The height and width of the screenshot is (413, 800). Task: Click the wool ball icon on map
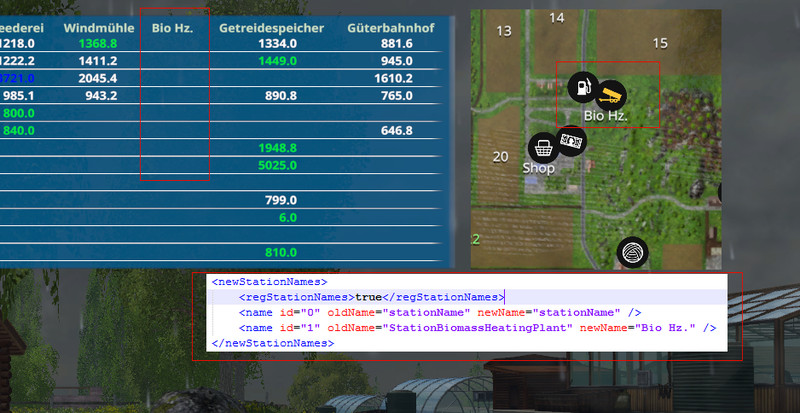click(632, 251)
